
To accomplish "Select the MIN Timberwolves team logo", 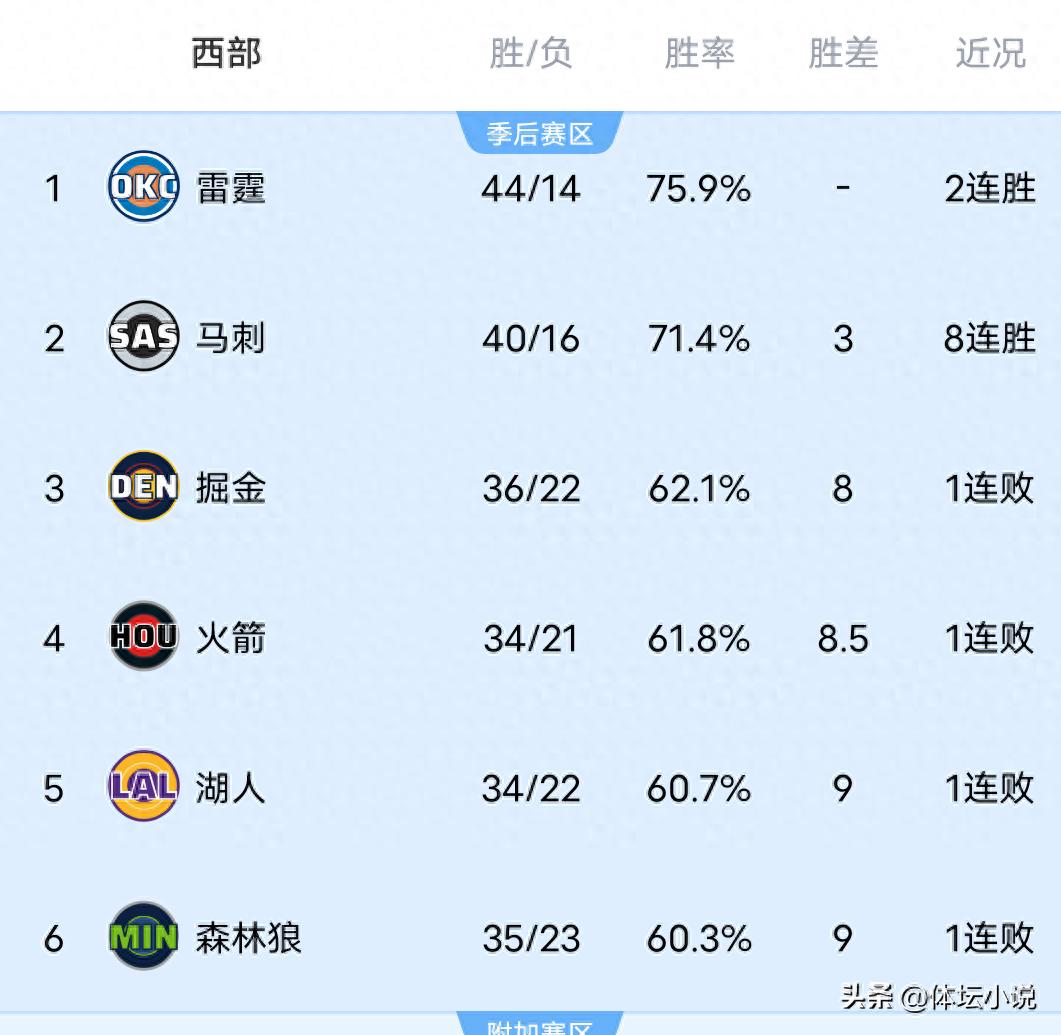I will click(x=141, y=938).
